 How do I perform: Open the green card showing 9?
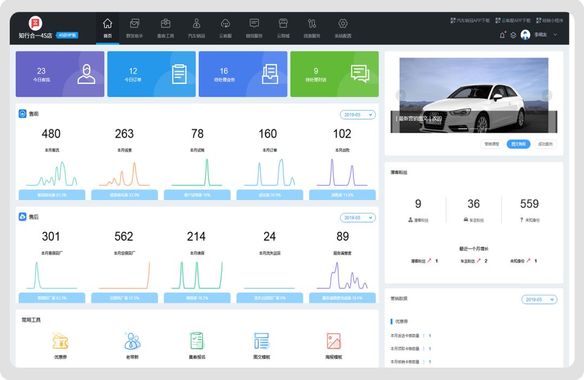click(x=334, y=74)
